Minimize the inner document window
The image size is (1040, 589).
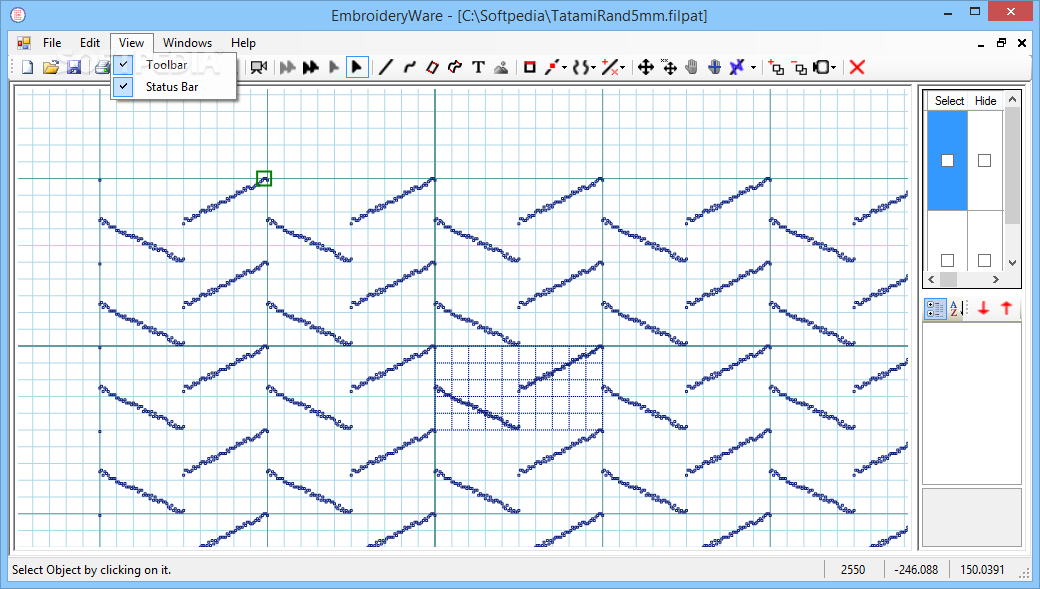981,43
